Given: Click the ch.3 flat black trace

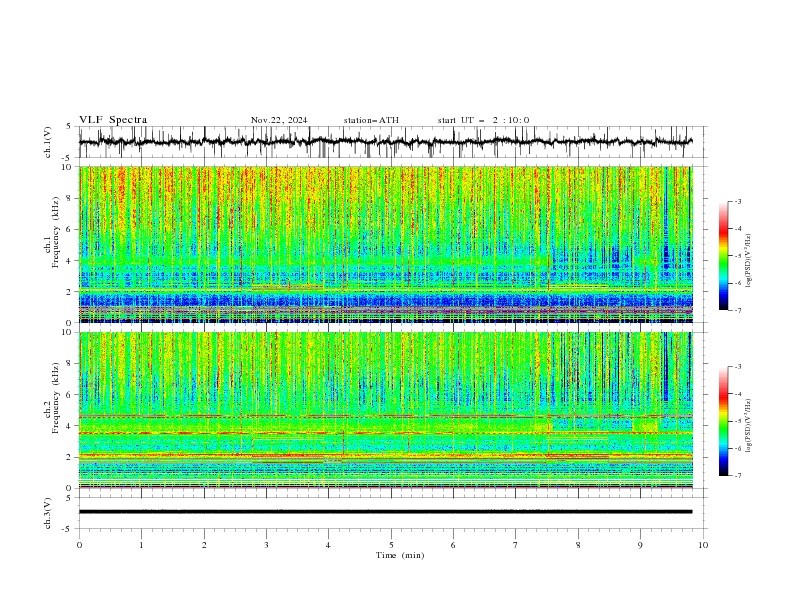Looking at the screenshot, I should (386, 512).
